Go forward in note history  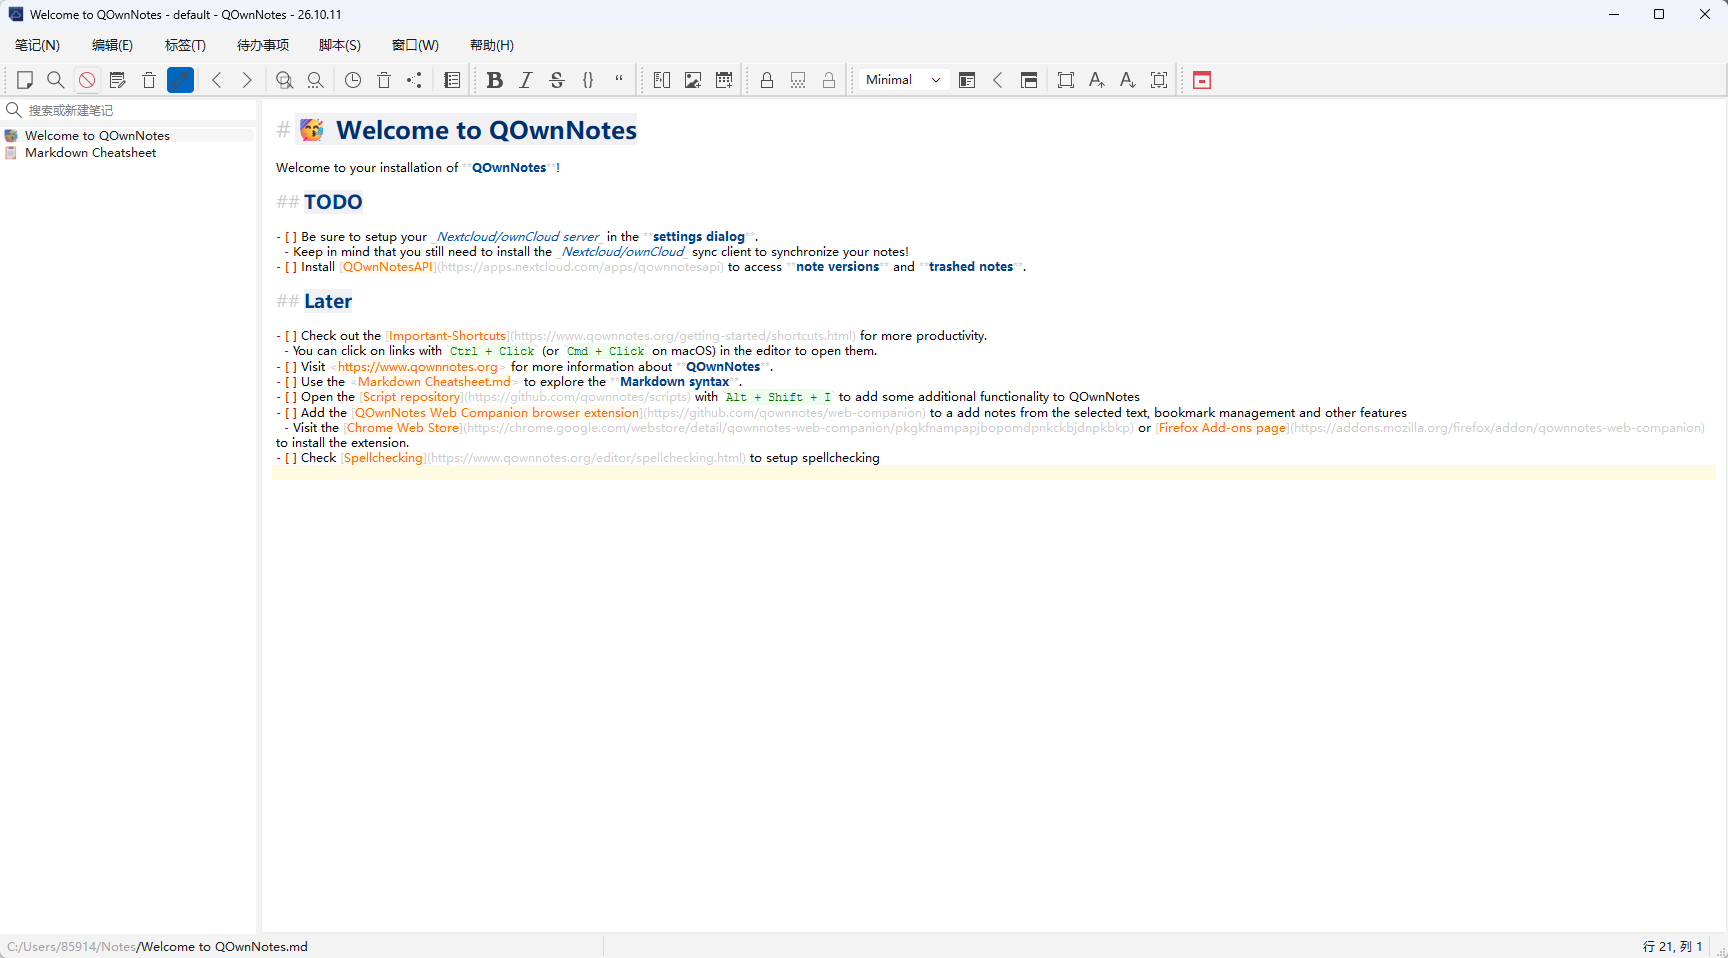point(247,80)
